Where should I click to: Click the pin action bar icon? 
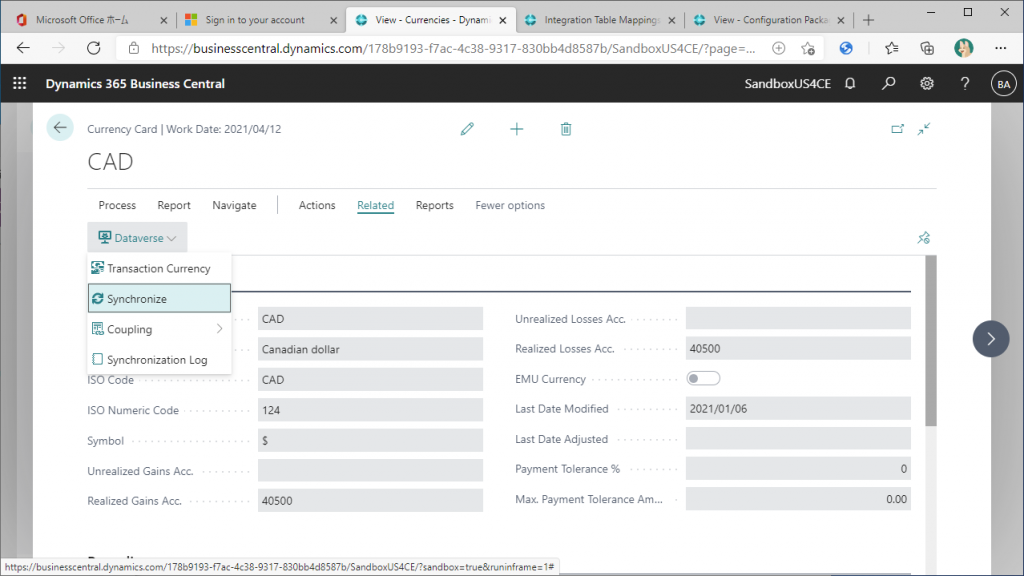[x=924, y=238]
